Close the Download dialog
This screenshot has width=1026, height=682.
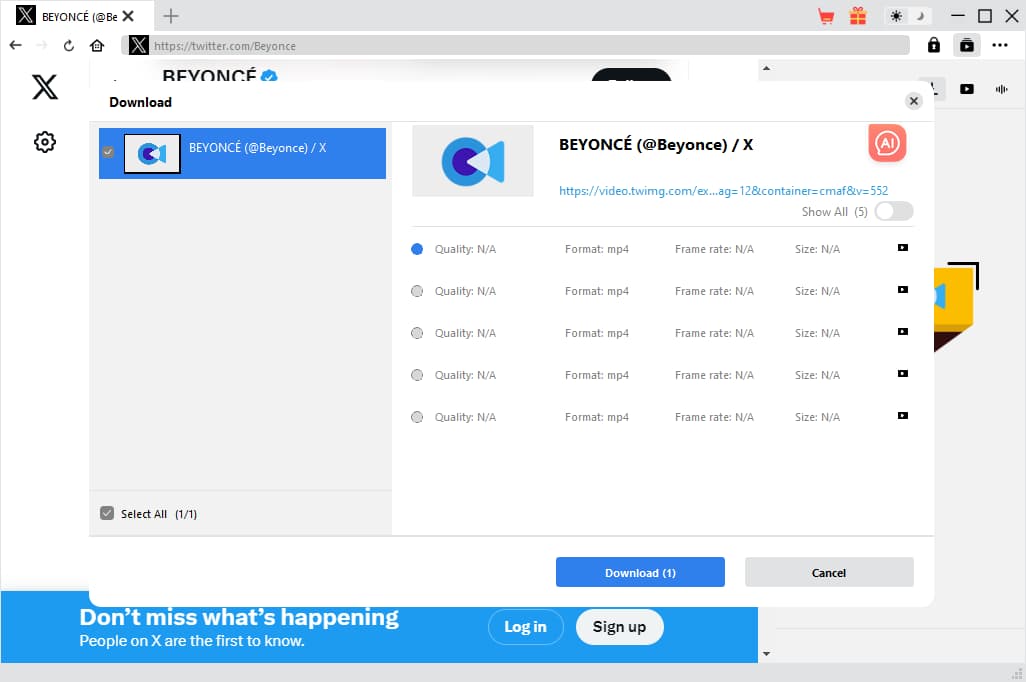point(913,101)
